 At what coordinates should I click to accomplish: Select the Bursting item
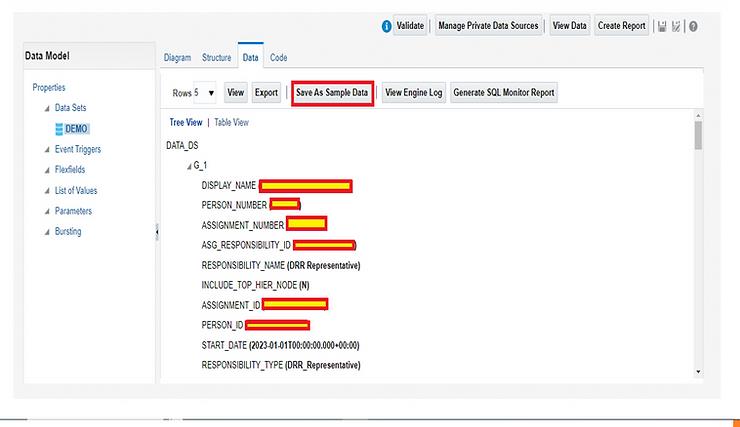coord(68,231)
